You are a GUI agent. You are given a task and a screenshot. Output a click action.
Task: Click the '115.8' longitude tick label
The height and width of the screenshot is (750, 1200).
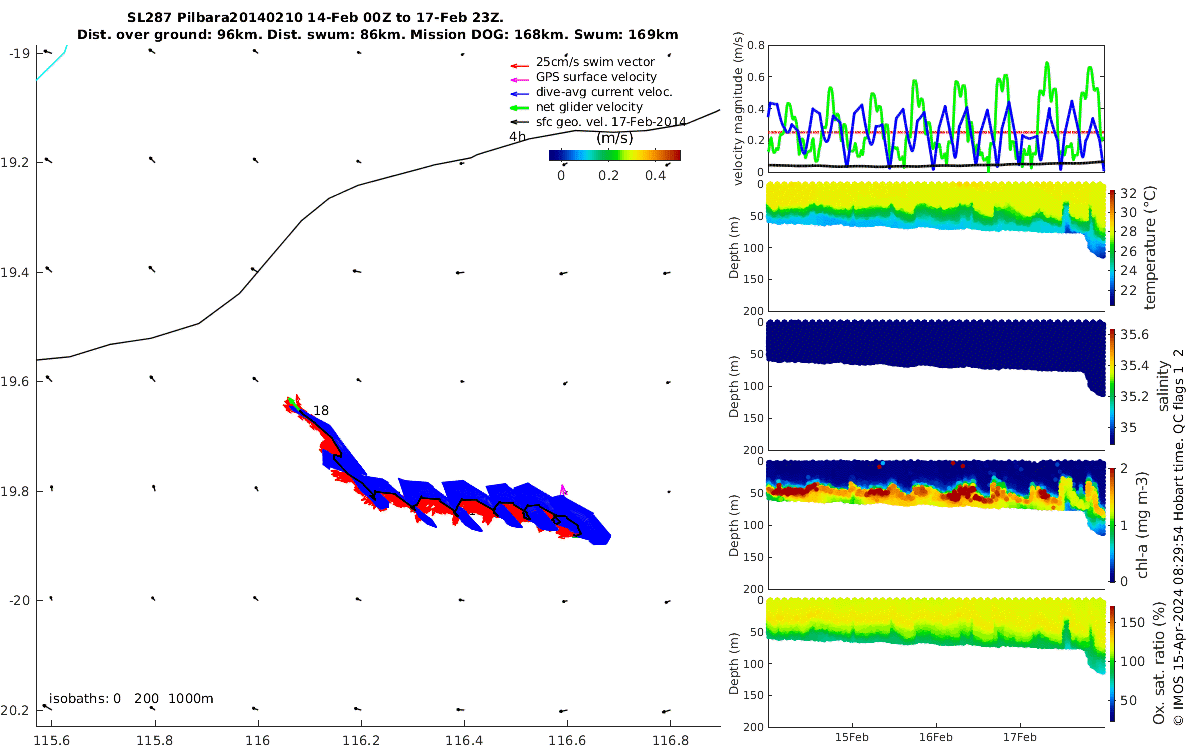coord(155,741)
